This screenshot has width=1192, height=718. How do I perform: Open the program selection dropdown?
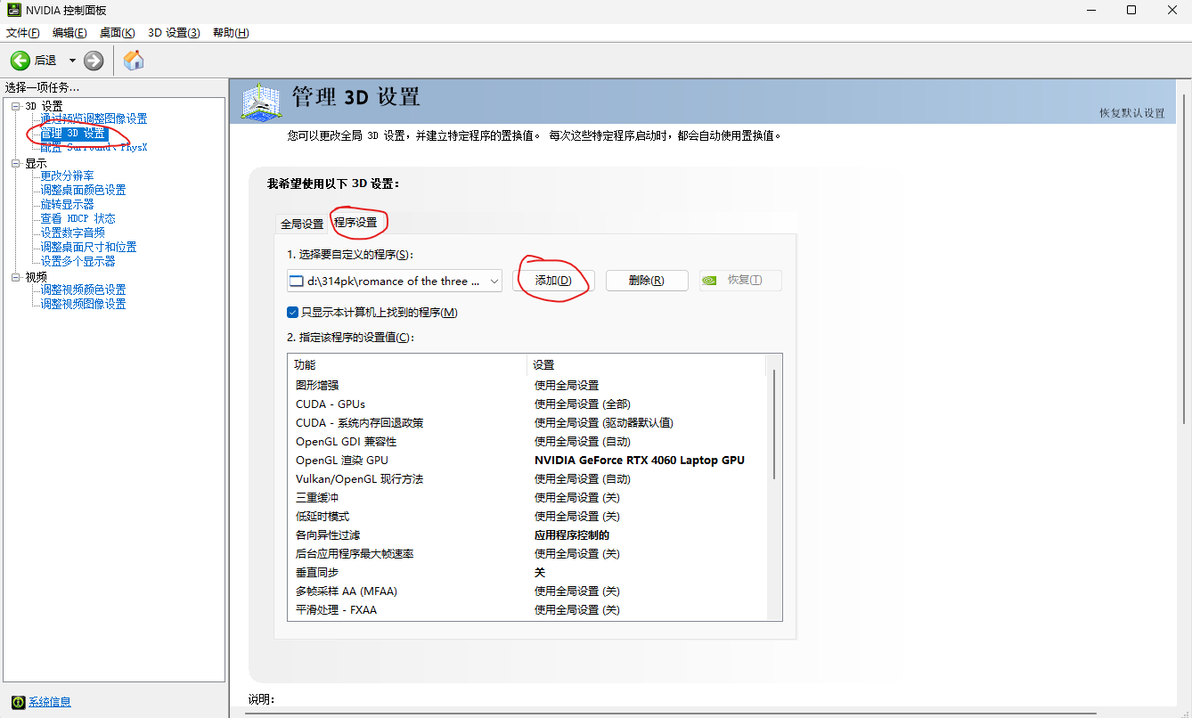tap(394, 281)
